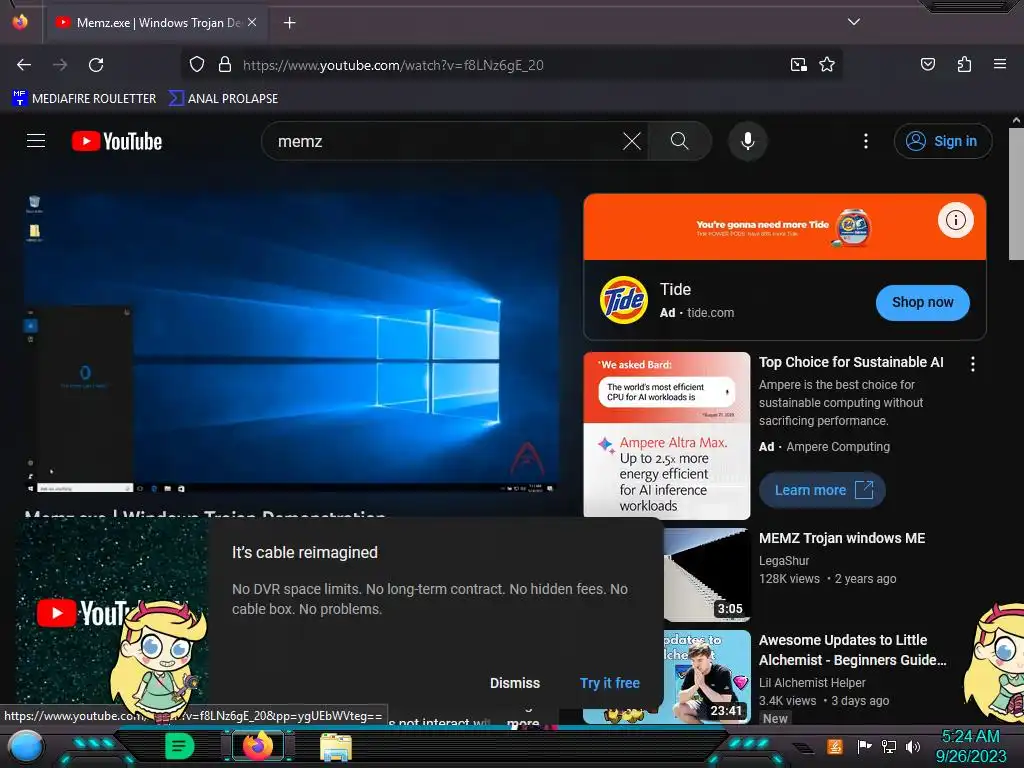Open options menu for the Ampere ad

point(972,364)
